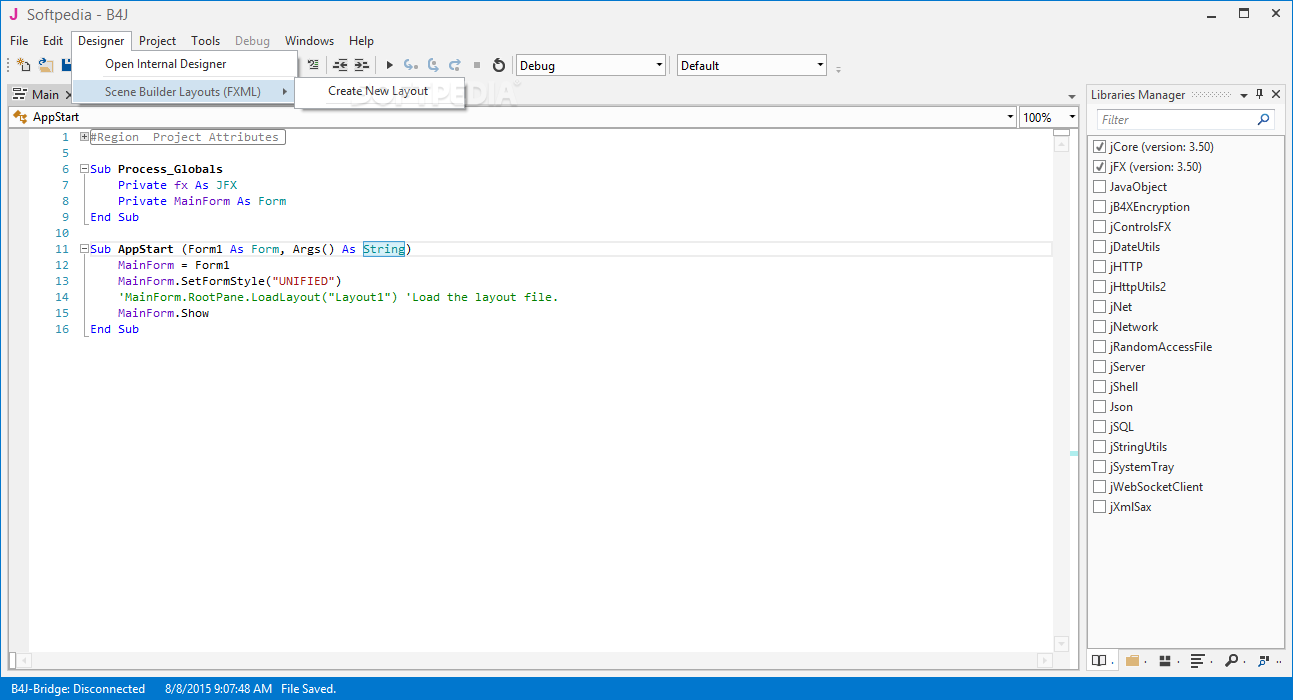Run the project with the play icon
The image size is (1293, 700).
point(389,65)
